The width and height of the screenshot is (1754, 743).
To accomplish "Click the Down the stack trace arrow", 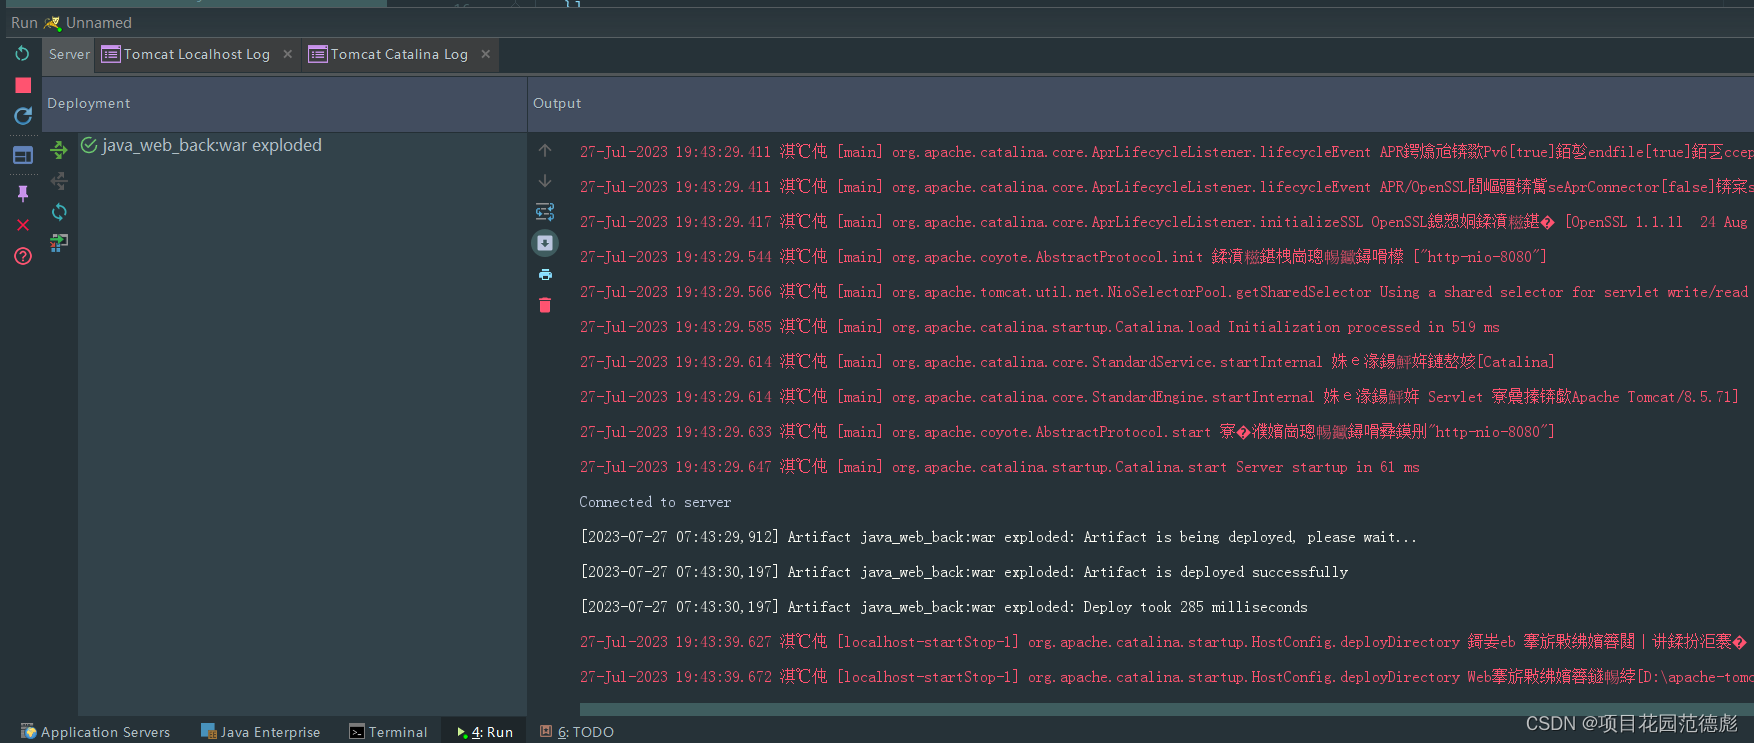I will tap(545, 181).
